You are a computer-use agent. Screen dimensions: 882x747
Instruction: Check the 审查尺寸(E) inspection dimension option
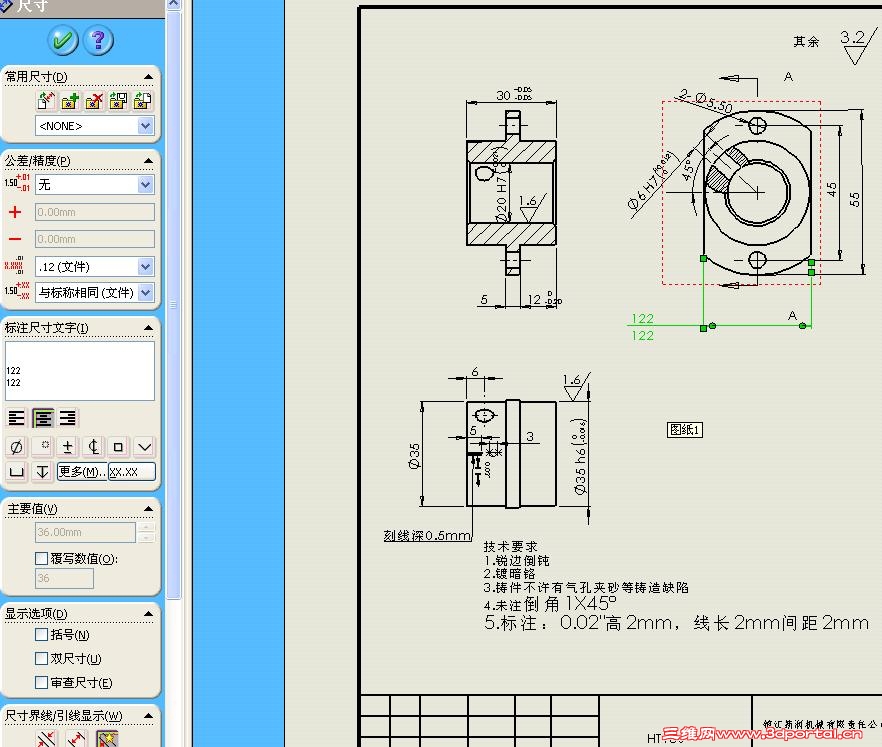[x=41, y=682]
